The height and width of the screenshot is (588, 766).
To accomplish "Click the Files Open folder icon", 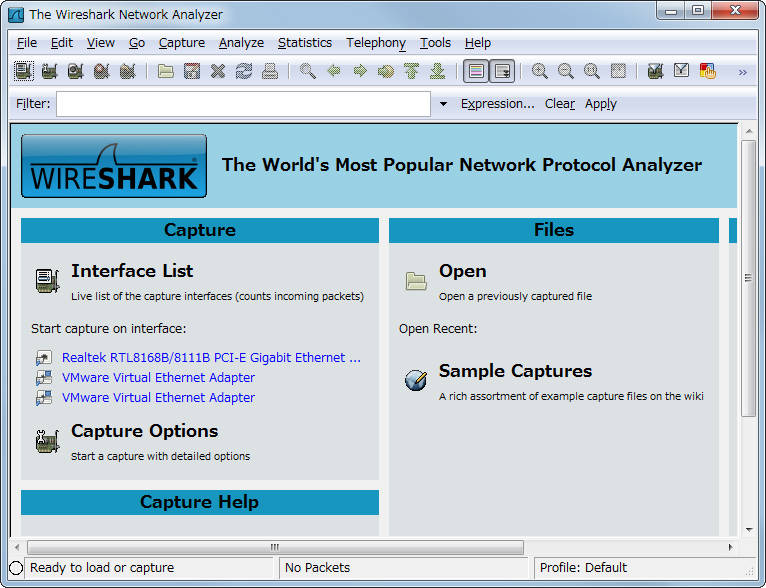I will pyautogui.click(x=416, y=281).
